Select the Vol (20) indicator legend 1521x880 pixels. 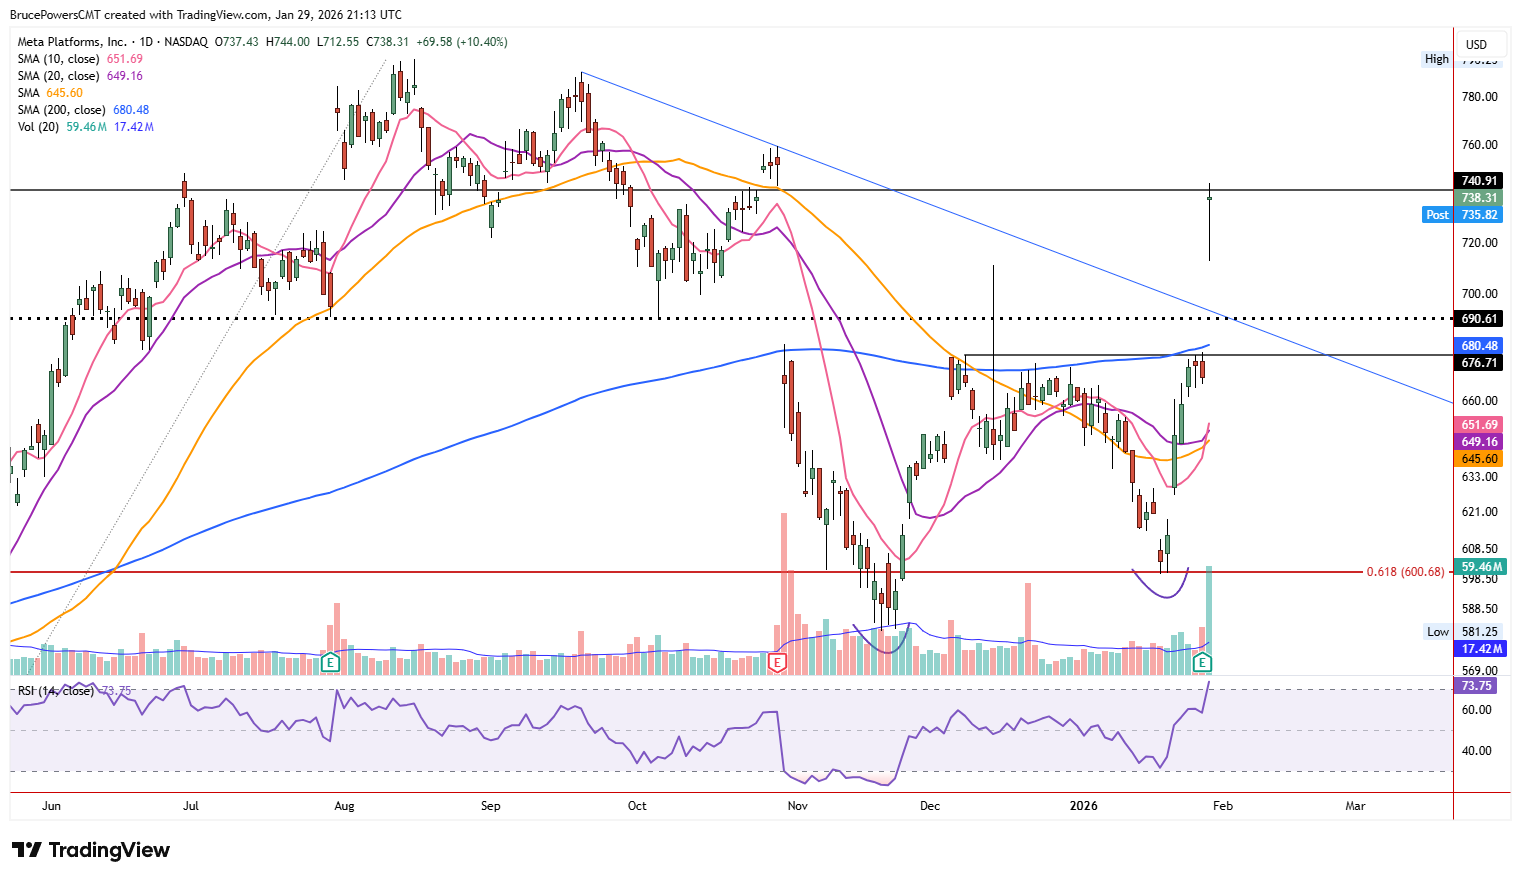pos(86,127)
